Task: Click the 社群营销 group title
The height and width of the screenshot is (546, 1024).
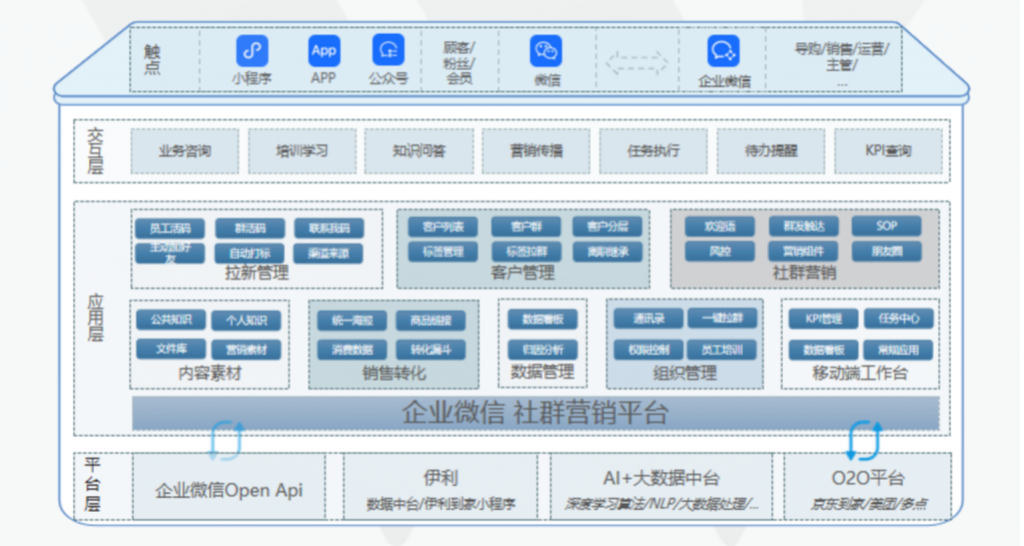Action: click(804, 273)
